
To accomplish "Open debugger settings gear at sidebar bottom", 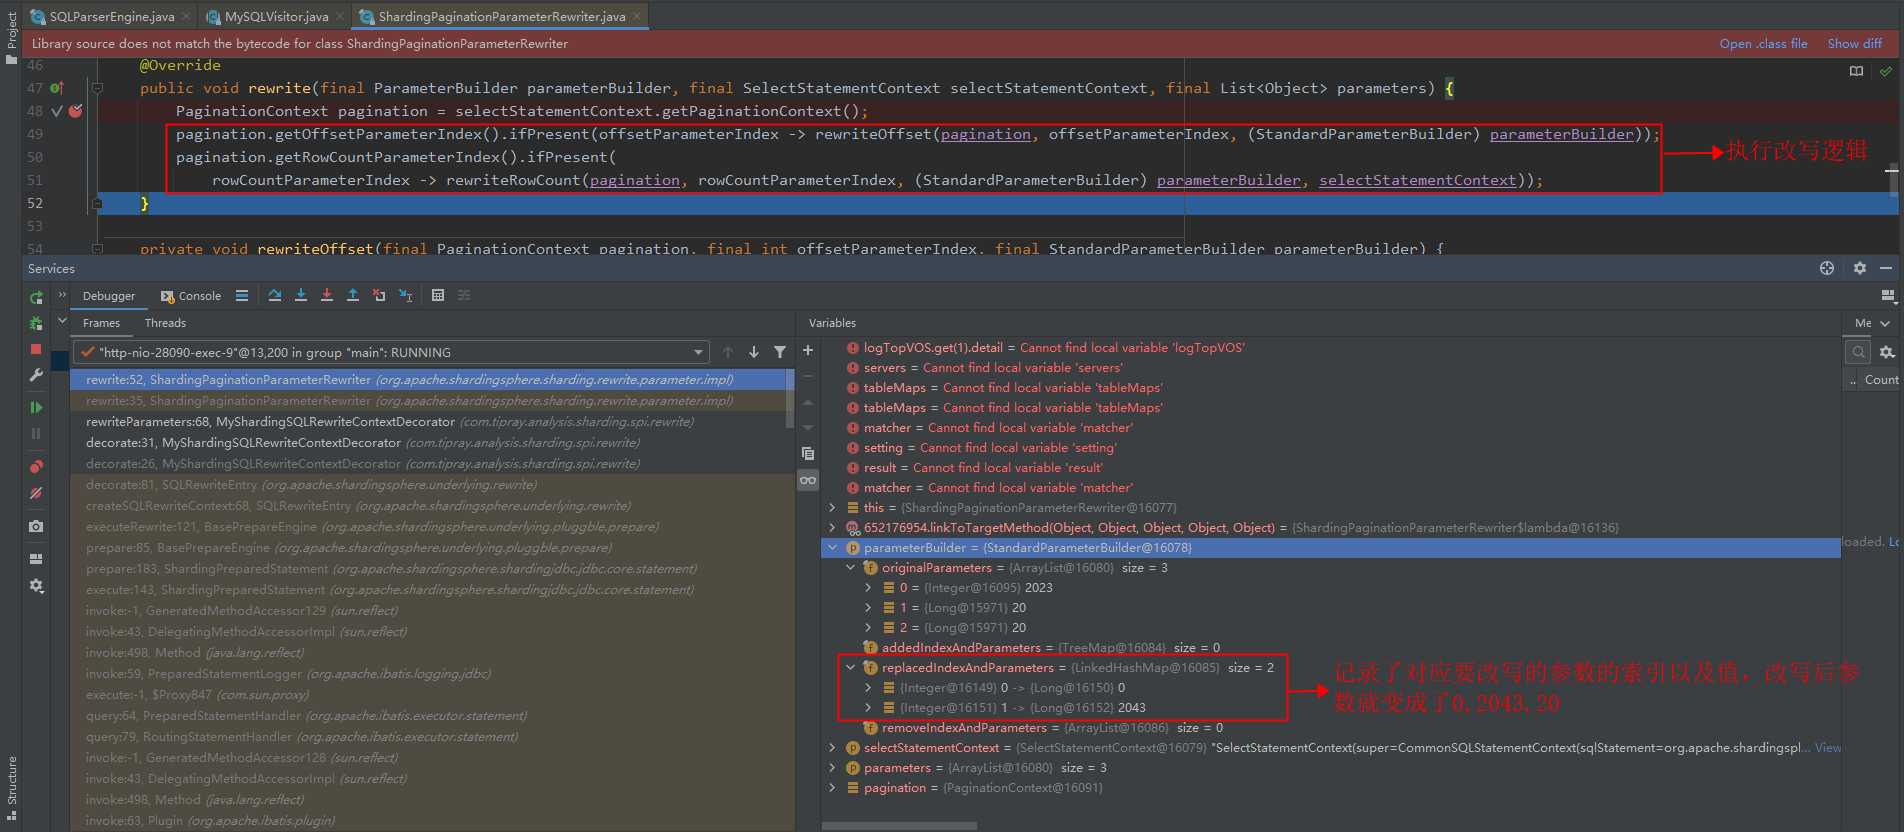I will coord(36,586).
